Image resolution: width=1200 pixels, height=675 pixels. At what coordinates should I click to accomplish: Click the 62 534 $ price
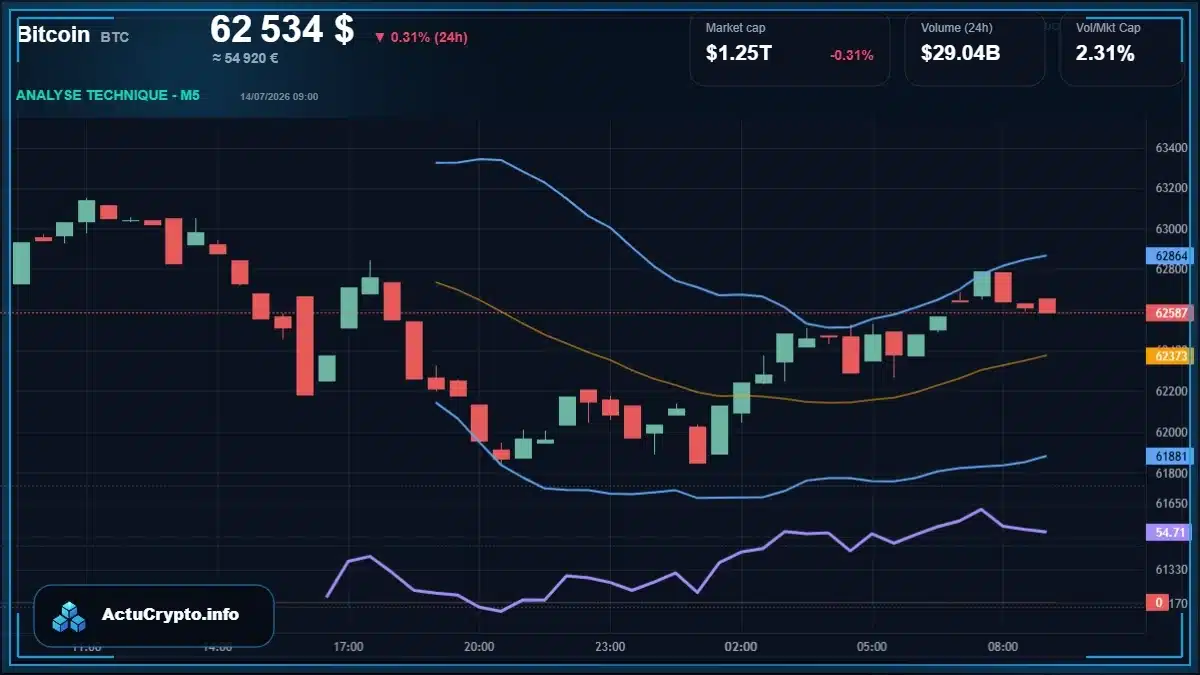coord(282,29)
